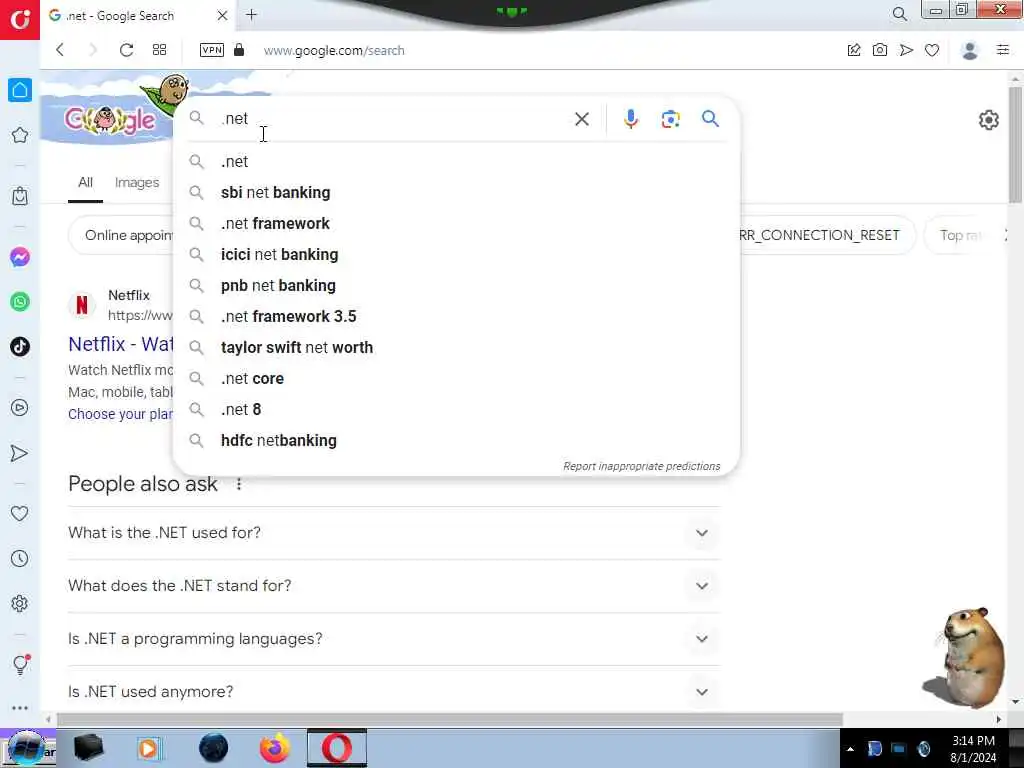Open TikTok in the sidebar

click(x=20, y=346)
